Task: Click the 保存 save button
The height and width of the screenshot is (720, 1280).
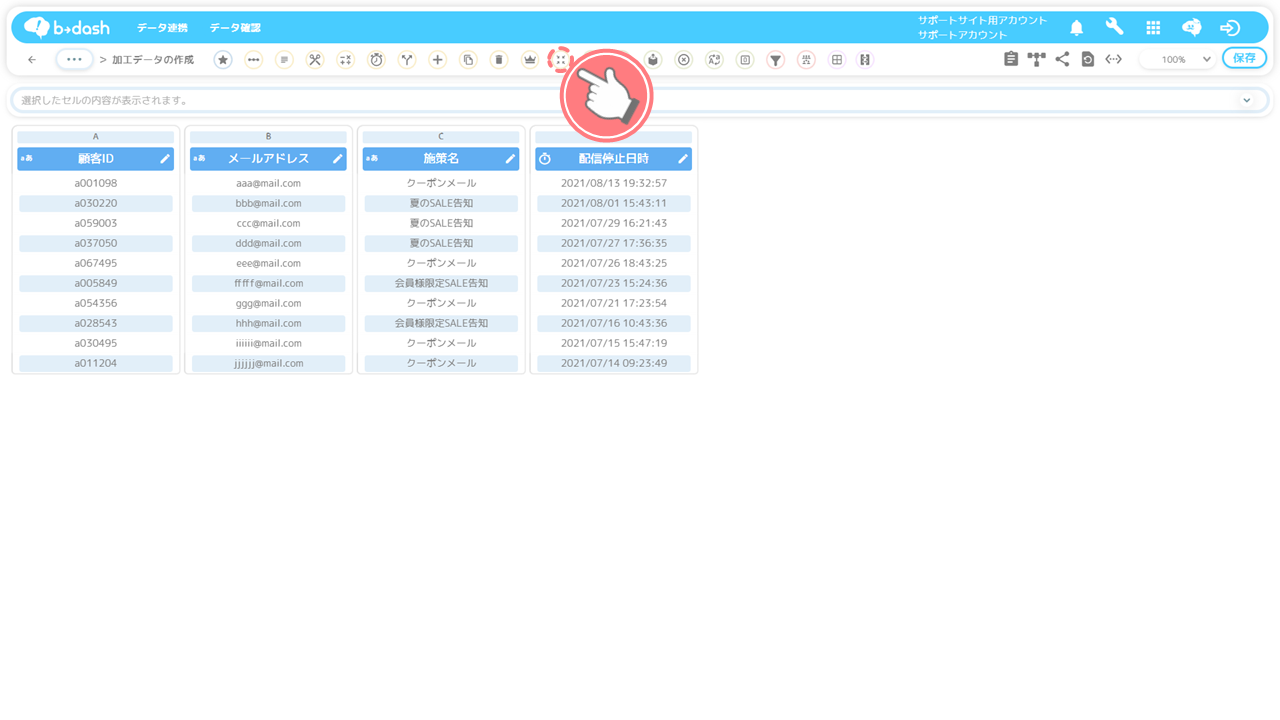Action: point(1244,59)
